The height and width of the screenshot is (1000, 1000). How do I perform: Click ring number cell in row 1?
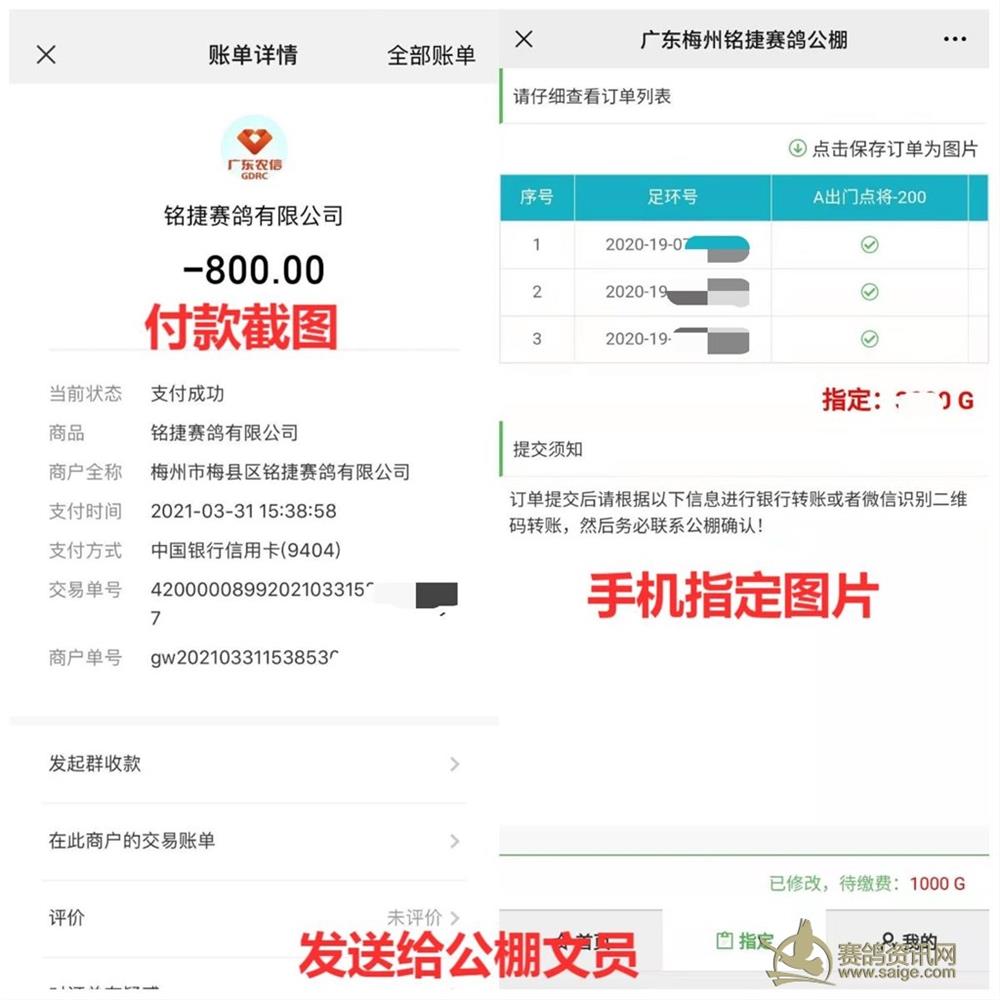tap(672, 245)
